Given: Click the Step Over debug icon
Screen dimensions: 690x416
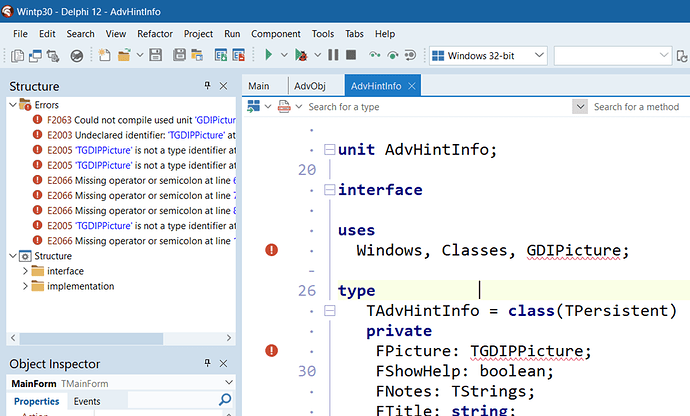Looking at the screenshot, I should [393, 55].
